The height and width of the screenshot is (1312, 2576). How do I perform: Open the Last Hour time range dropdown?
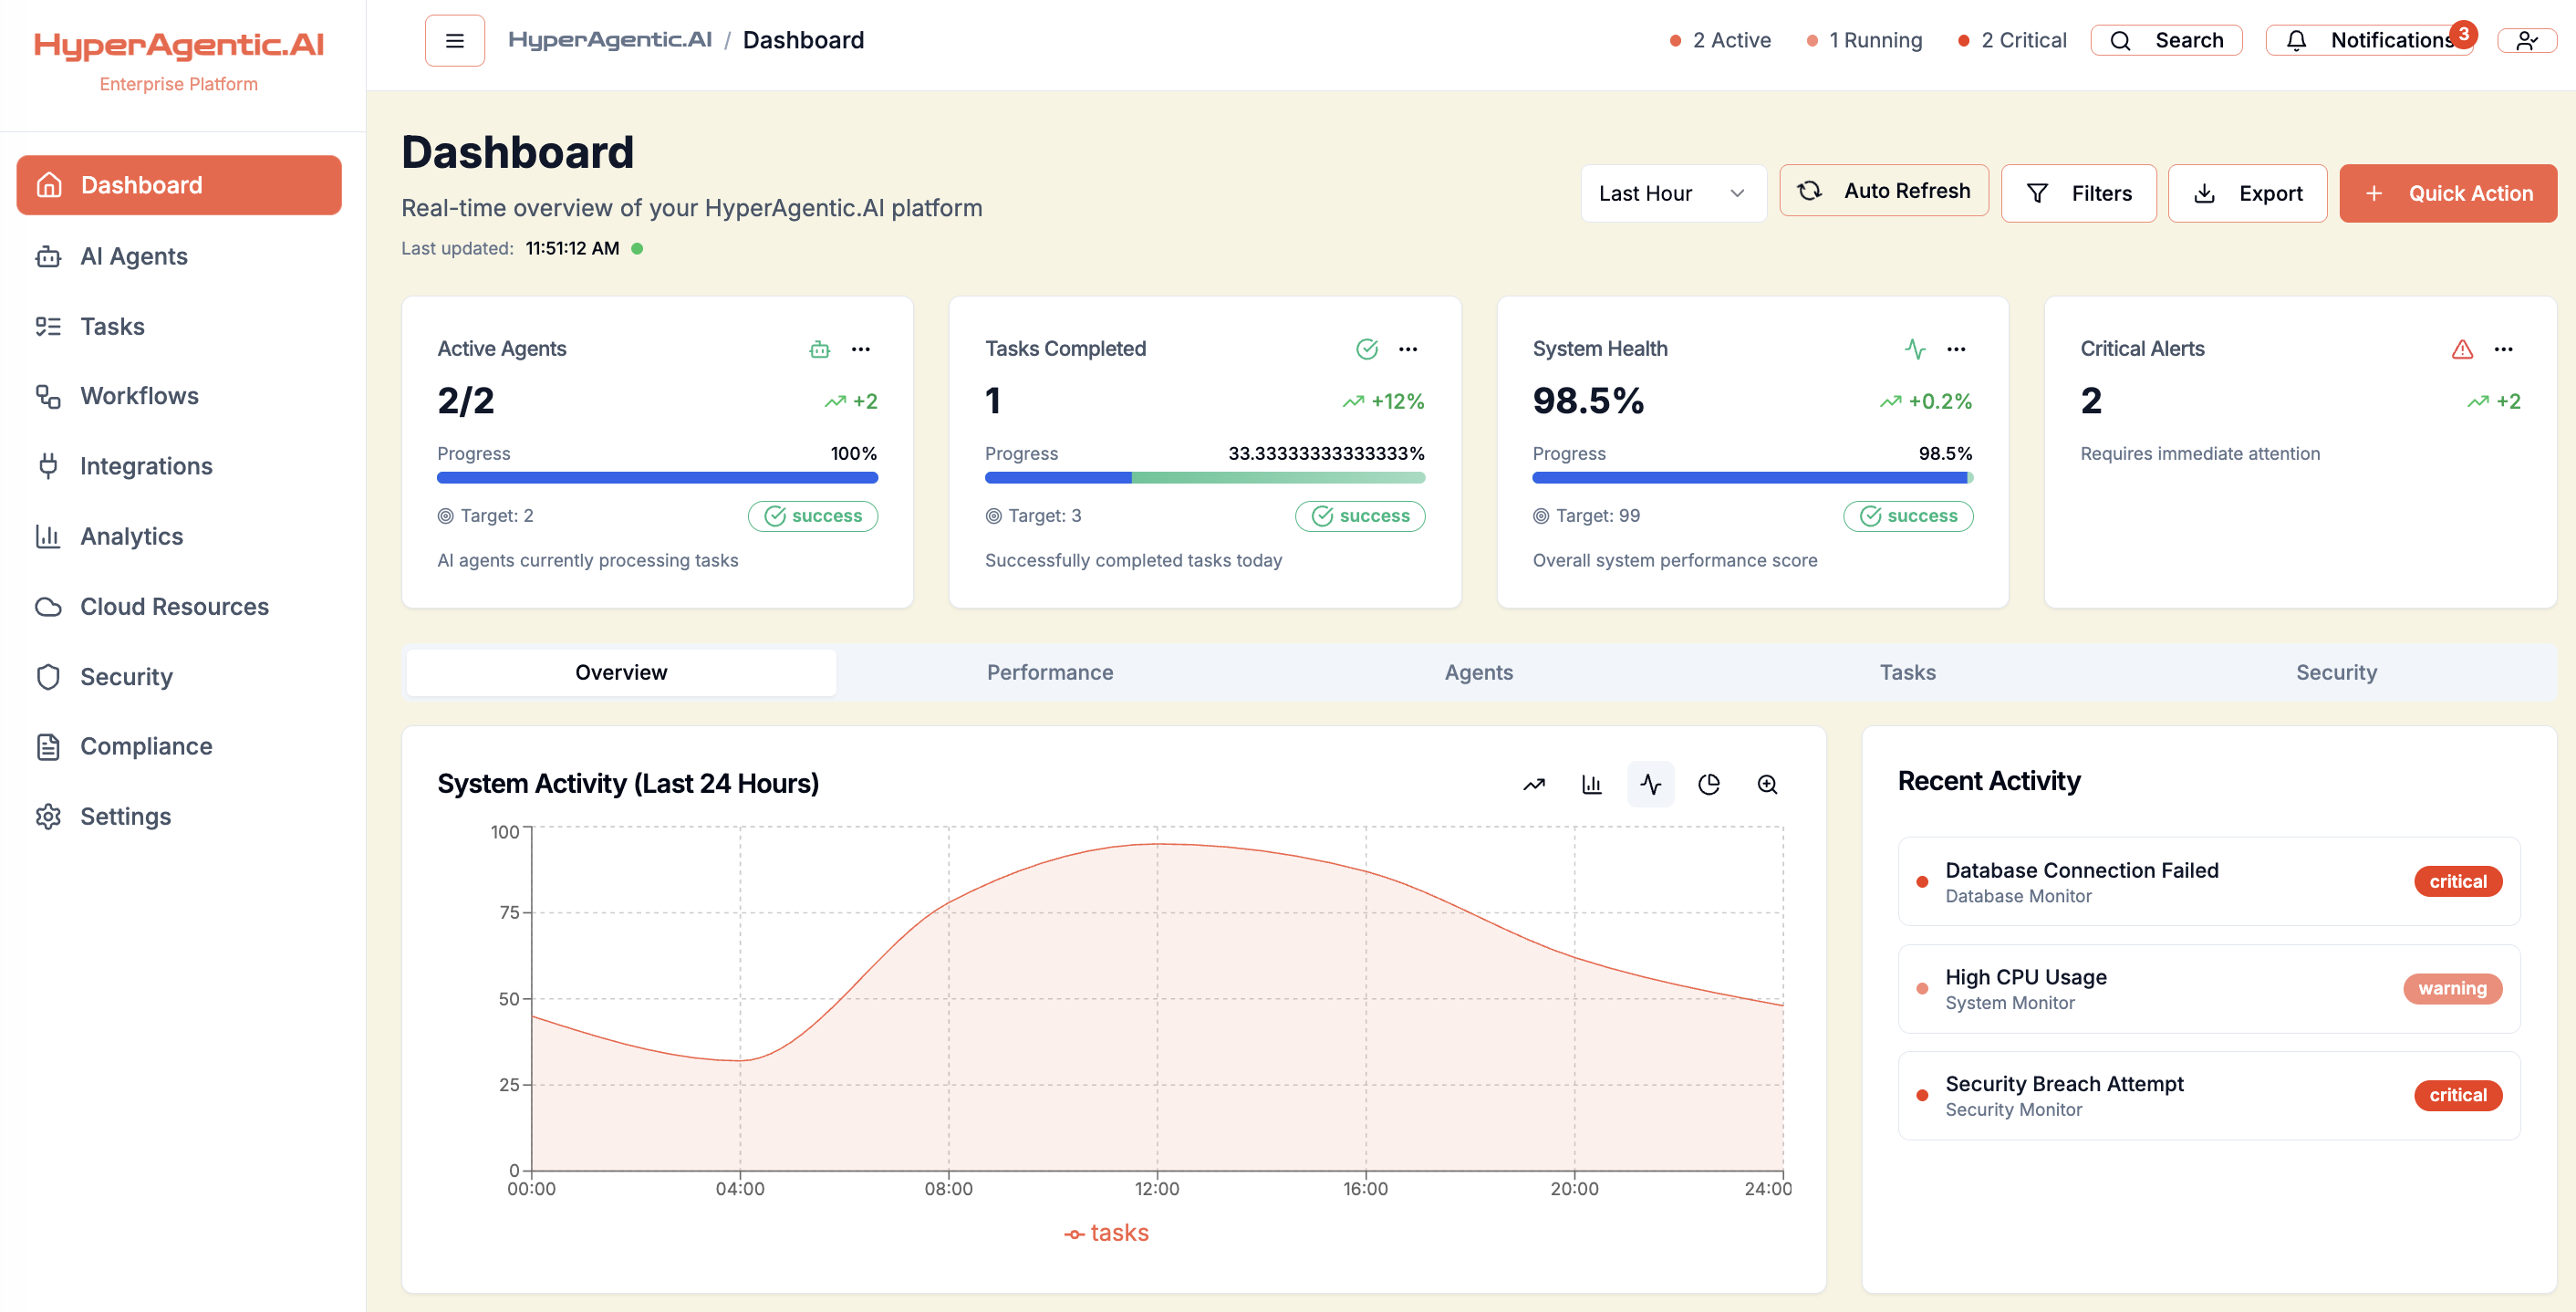coord(1673,193)
